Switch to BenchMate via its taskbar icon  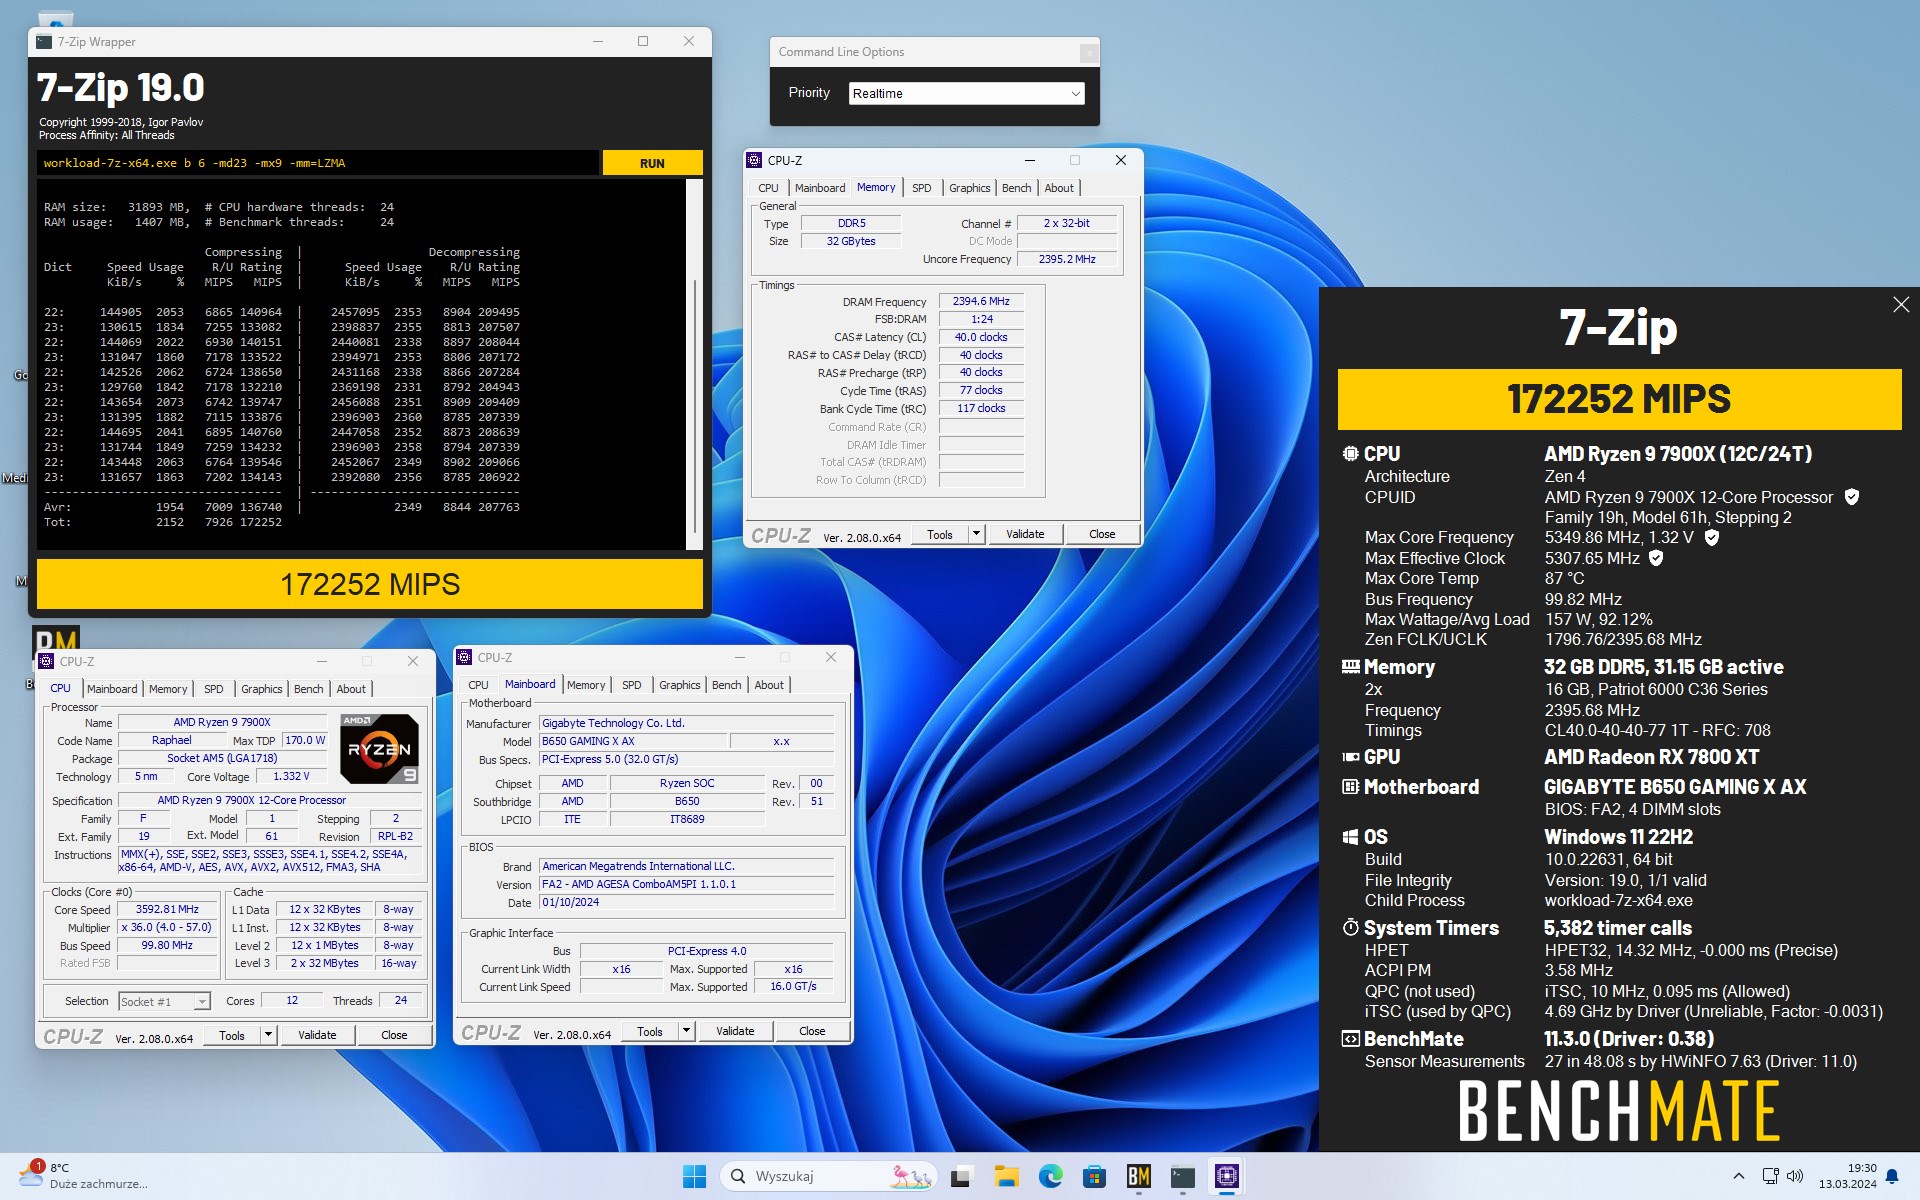[x=1138, y=1176]
